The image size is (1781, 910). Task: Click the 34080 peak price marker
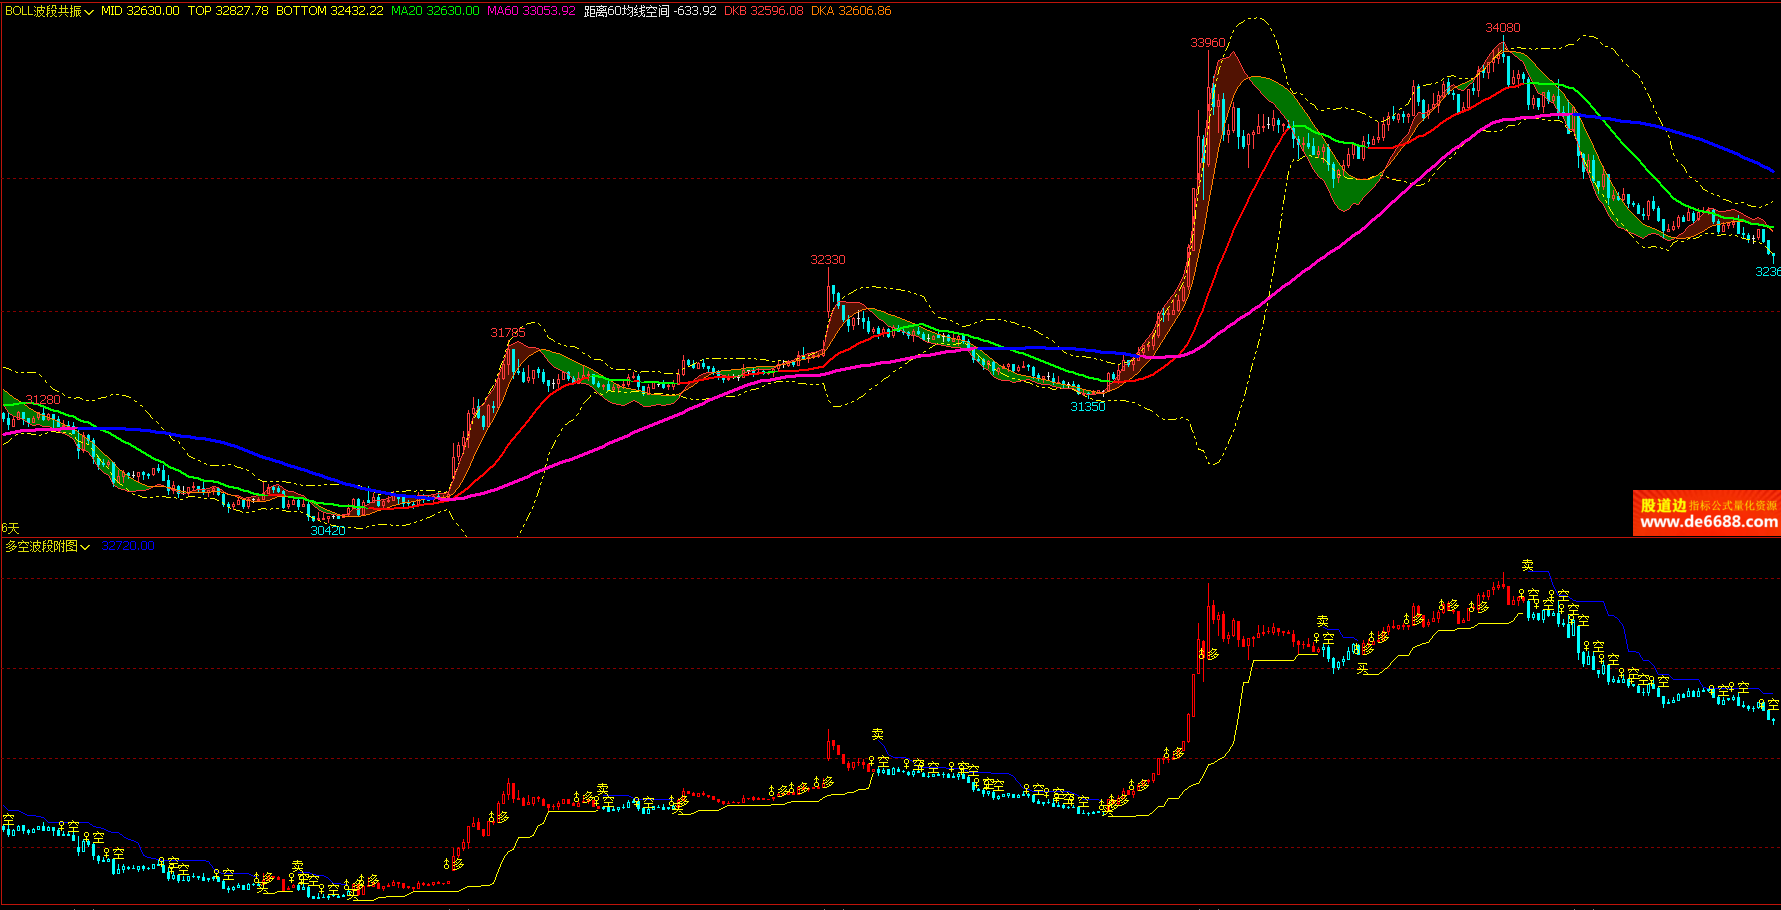1502,28
